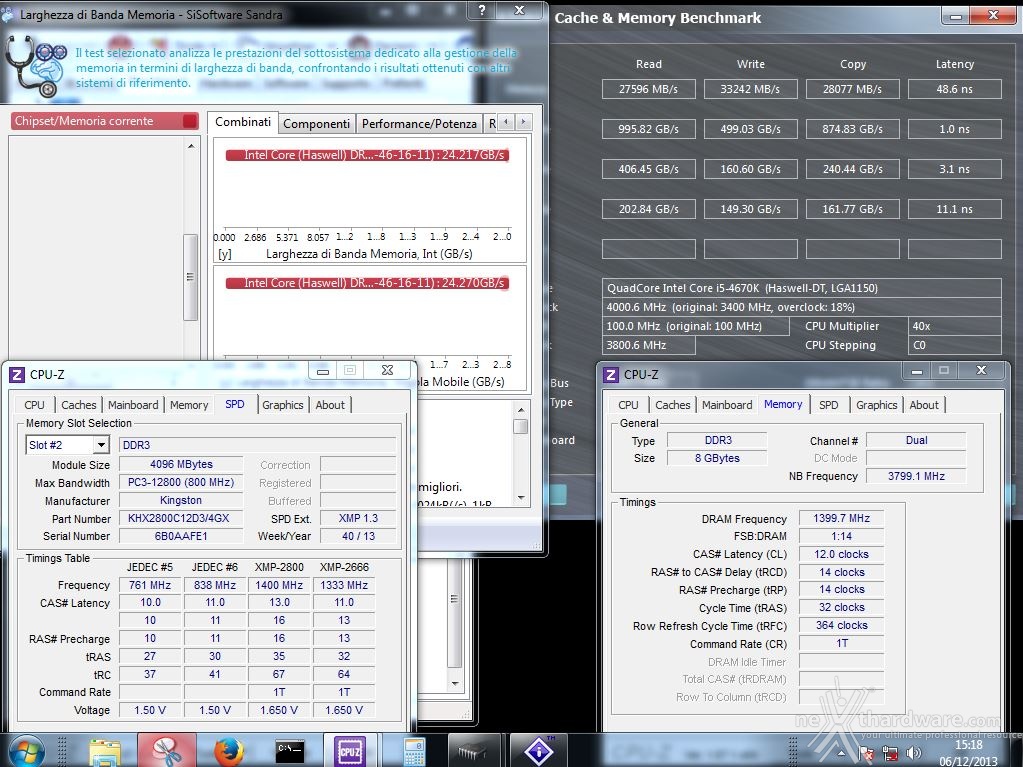The height and width of the screenshot is (767, 1023).
Task: Click the Sandra stethoscope brain icon
Action: (36, 65)
